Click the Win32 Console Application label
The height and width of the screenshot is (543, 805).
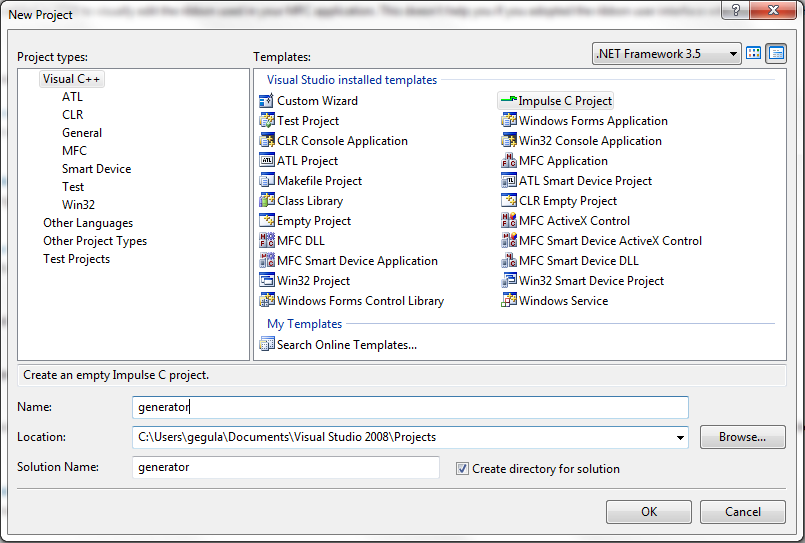[590, 141]
